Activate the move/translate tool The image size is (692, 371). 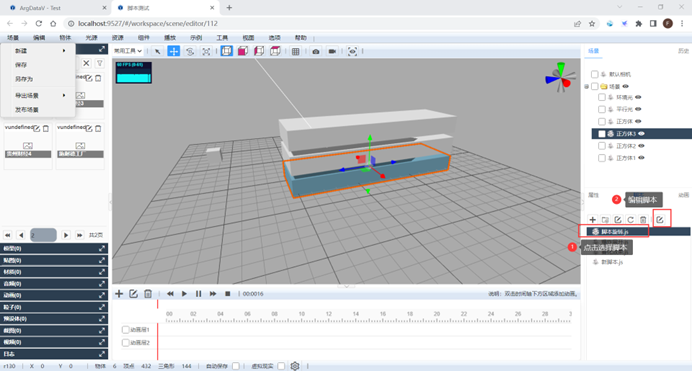pyautogui.click(x=174, y=51)
